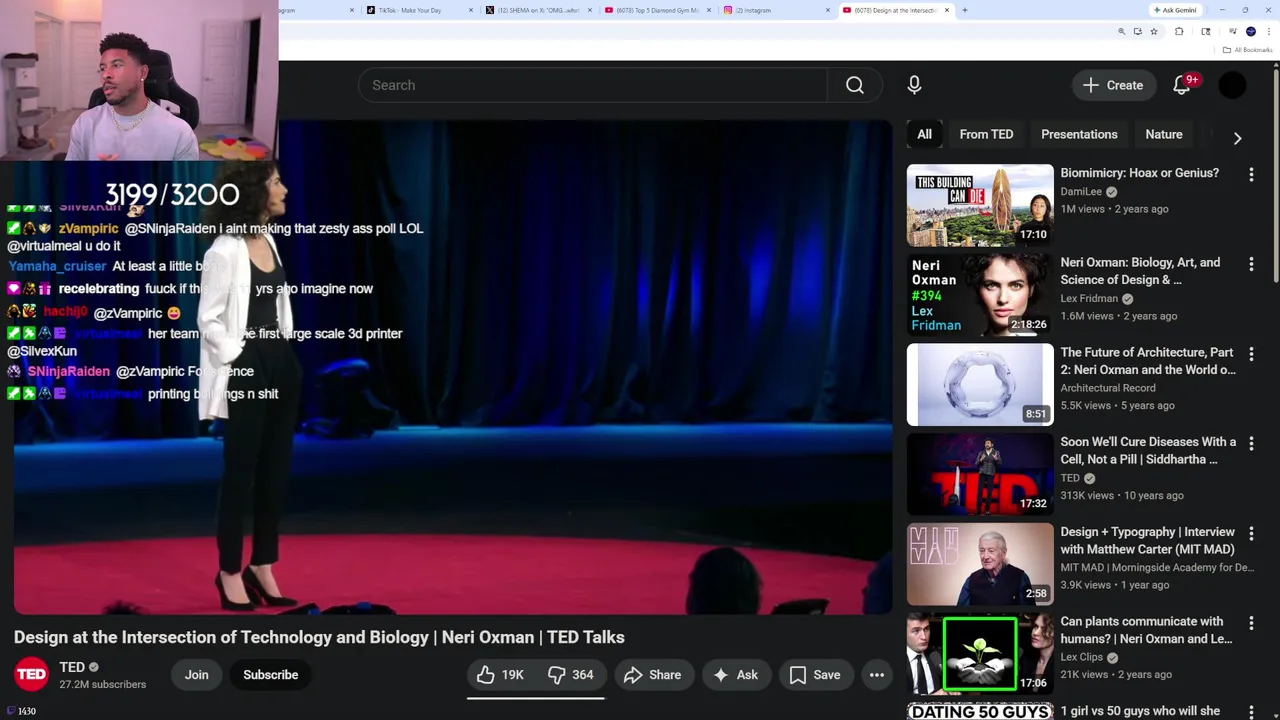Open the Chrome extensions puzzle icon
This screenshot has height=720, width=1280.
[1179, 32]
